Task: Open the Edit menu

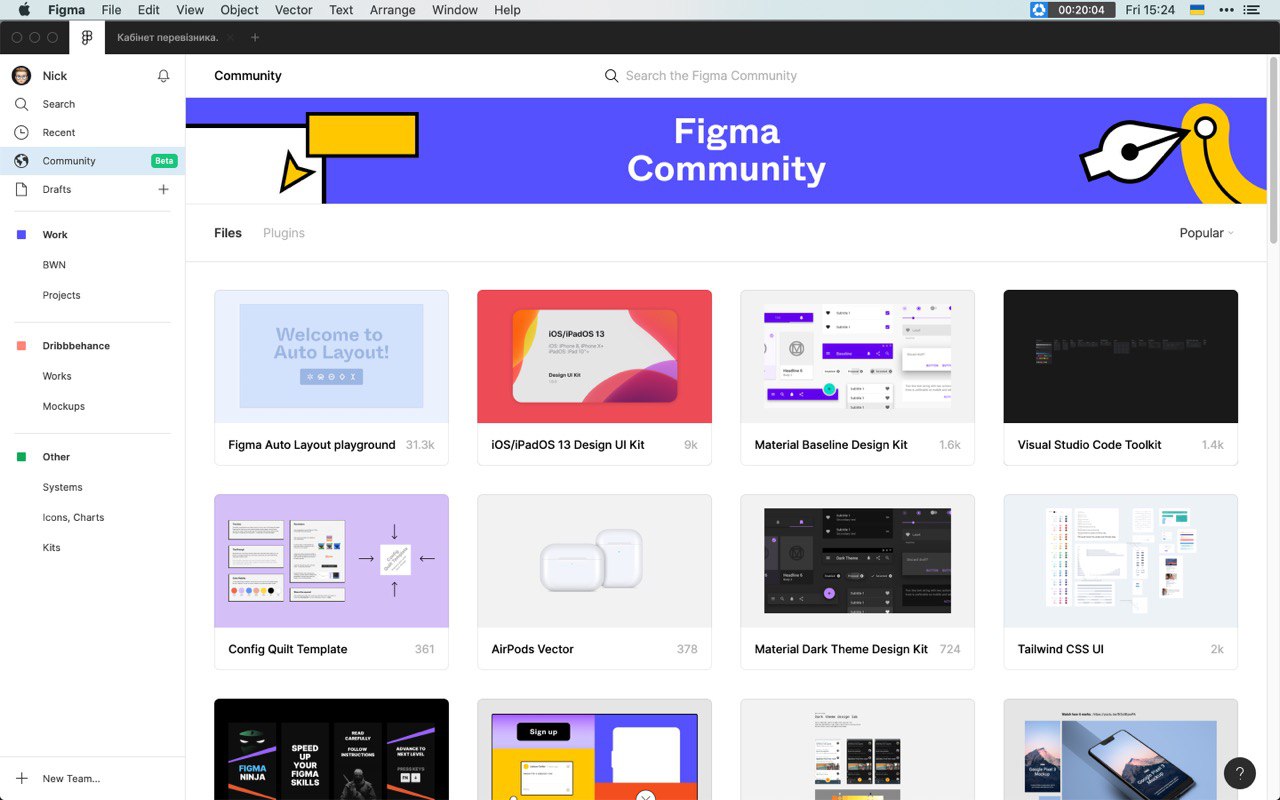Action: 149,10
